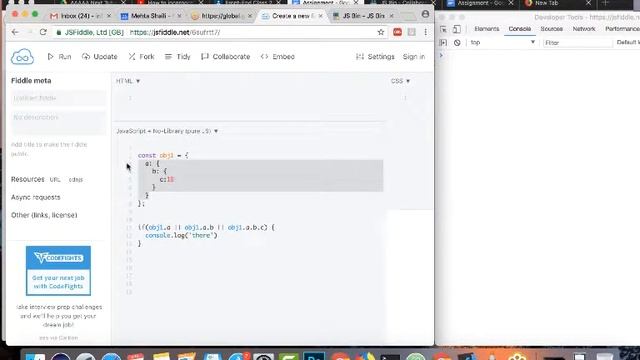The width and height of the screenshot is (640, 360).
Task: Open Terminal from the Dock
Action: [390, 356]
